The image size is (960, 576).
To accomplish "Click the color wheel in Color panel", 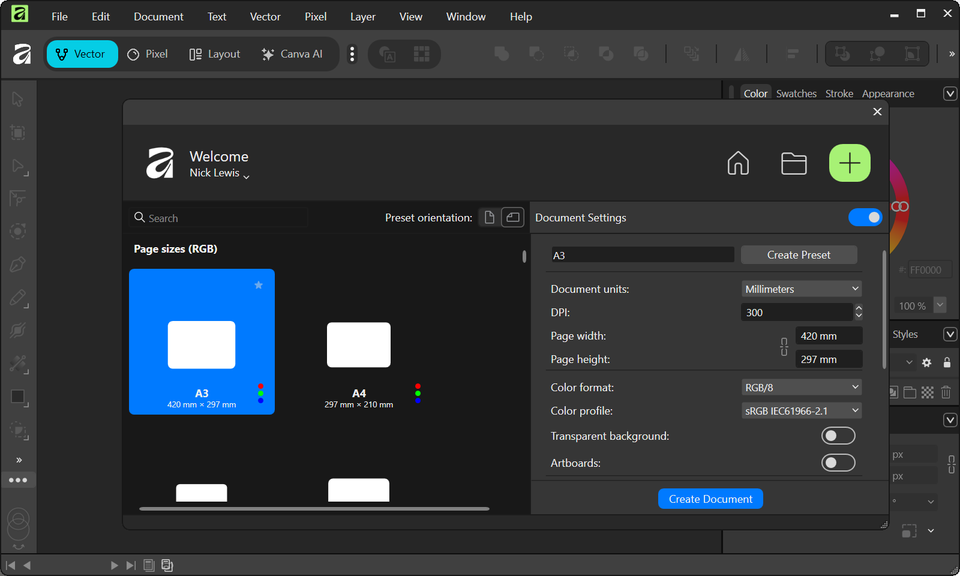I will [898, 206].
